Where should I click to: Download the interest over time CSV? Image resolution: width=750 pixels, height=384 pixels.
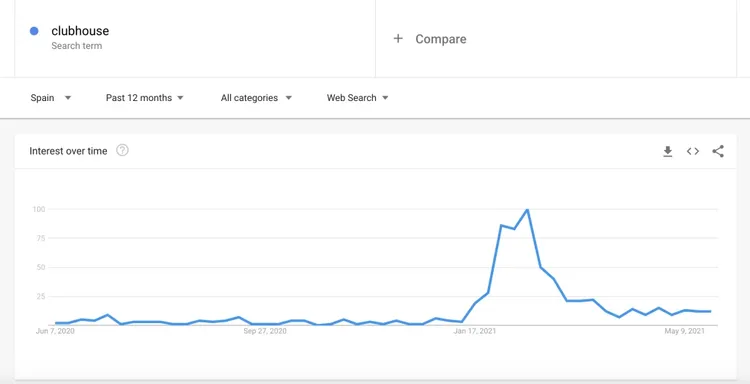(x=668, y=152)
